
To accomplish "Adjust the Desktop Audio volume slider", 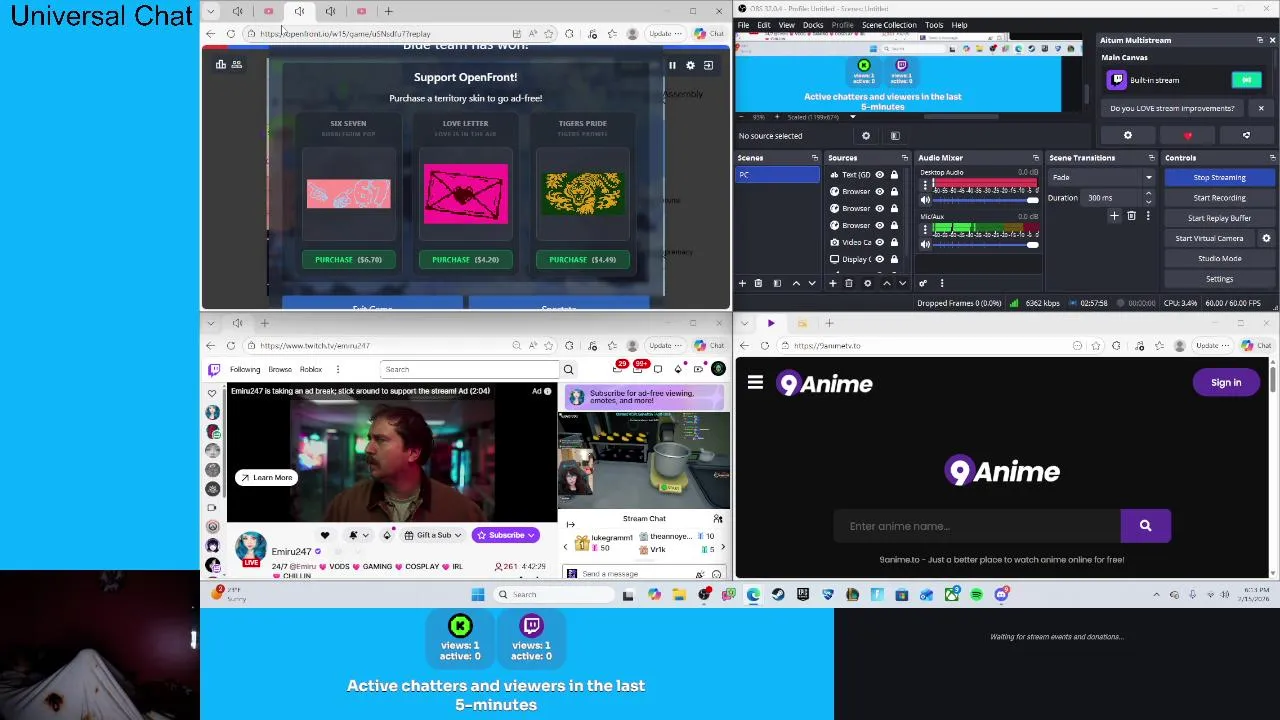I will pyautogui.click(x=985, y=200).
